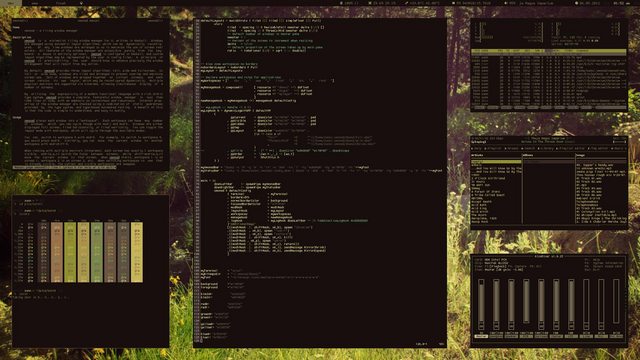The height and width of the screenshot is (360, 640).
Task: Click the highlighted column header row in htop
Action: tap(549, 51)
